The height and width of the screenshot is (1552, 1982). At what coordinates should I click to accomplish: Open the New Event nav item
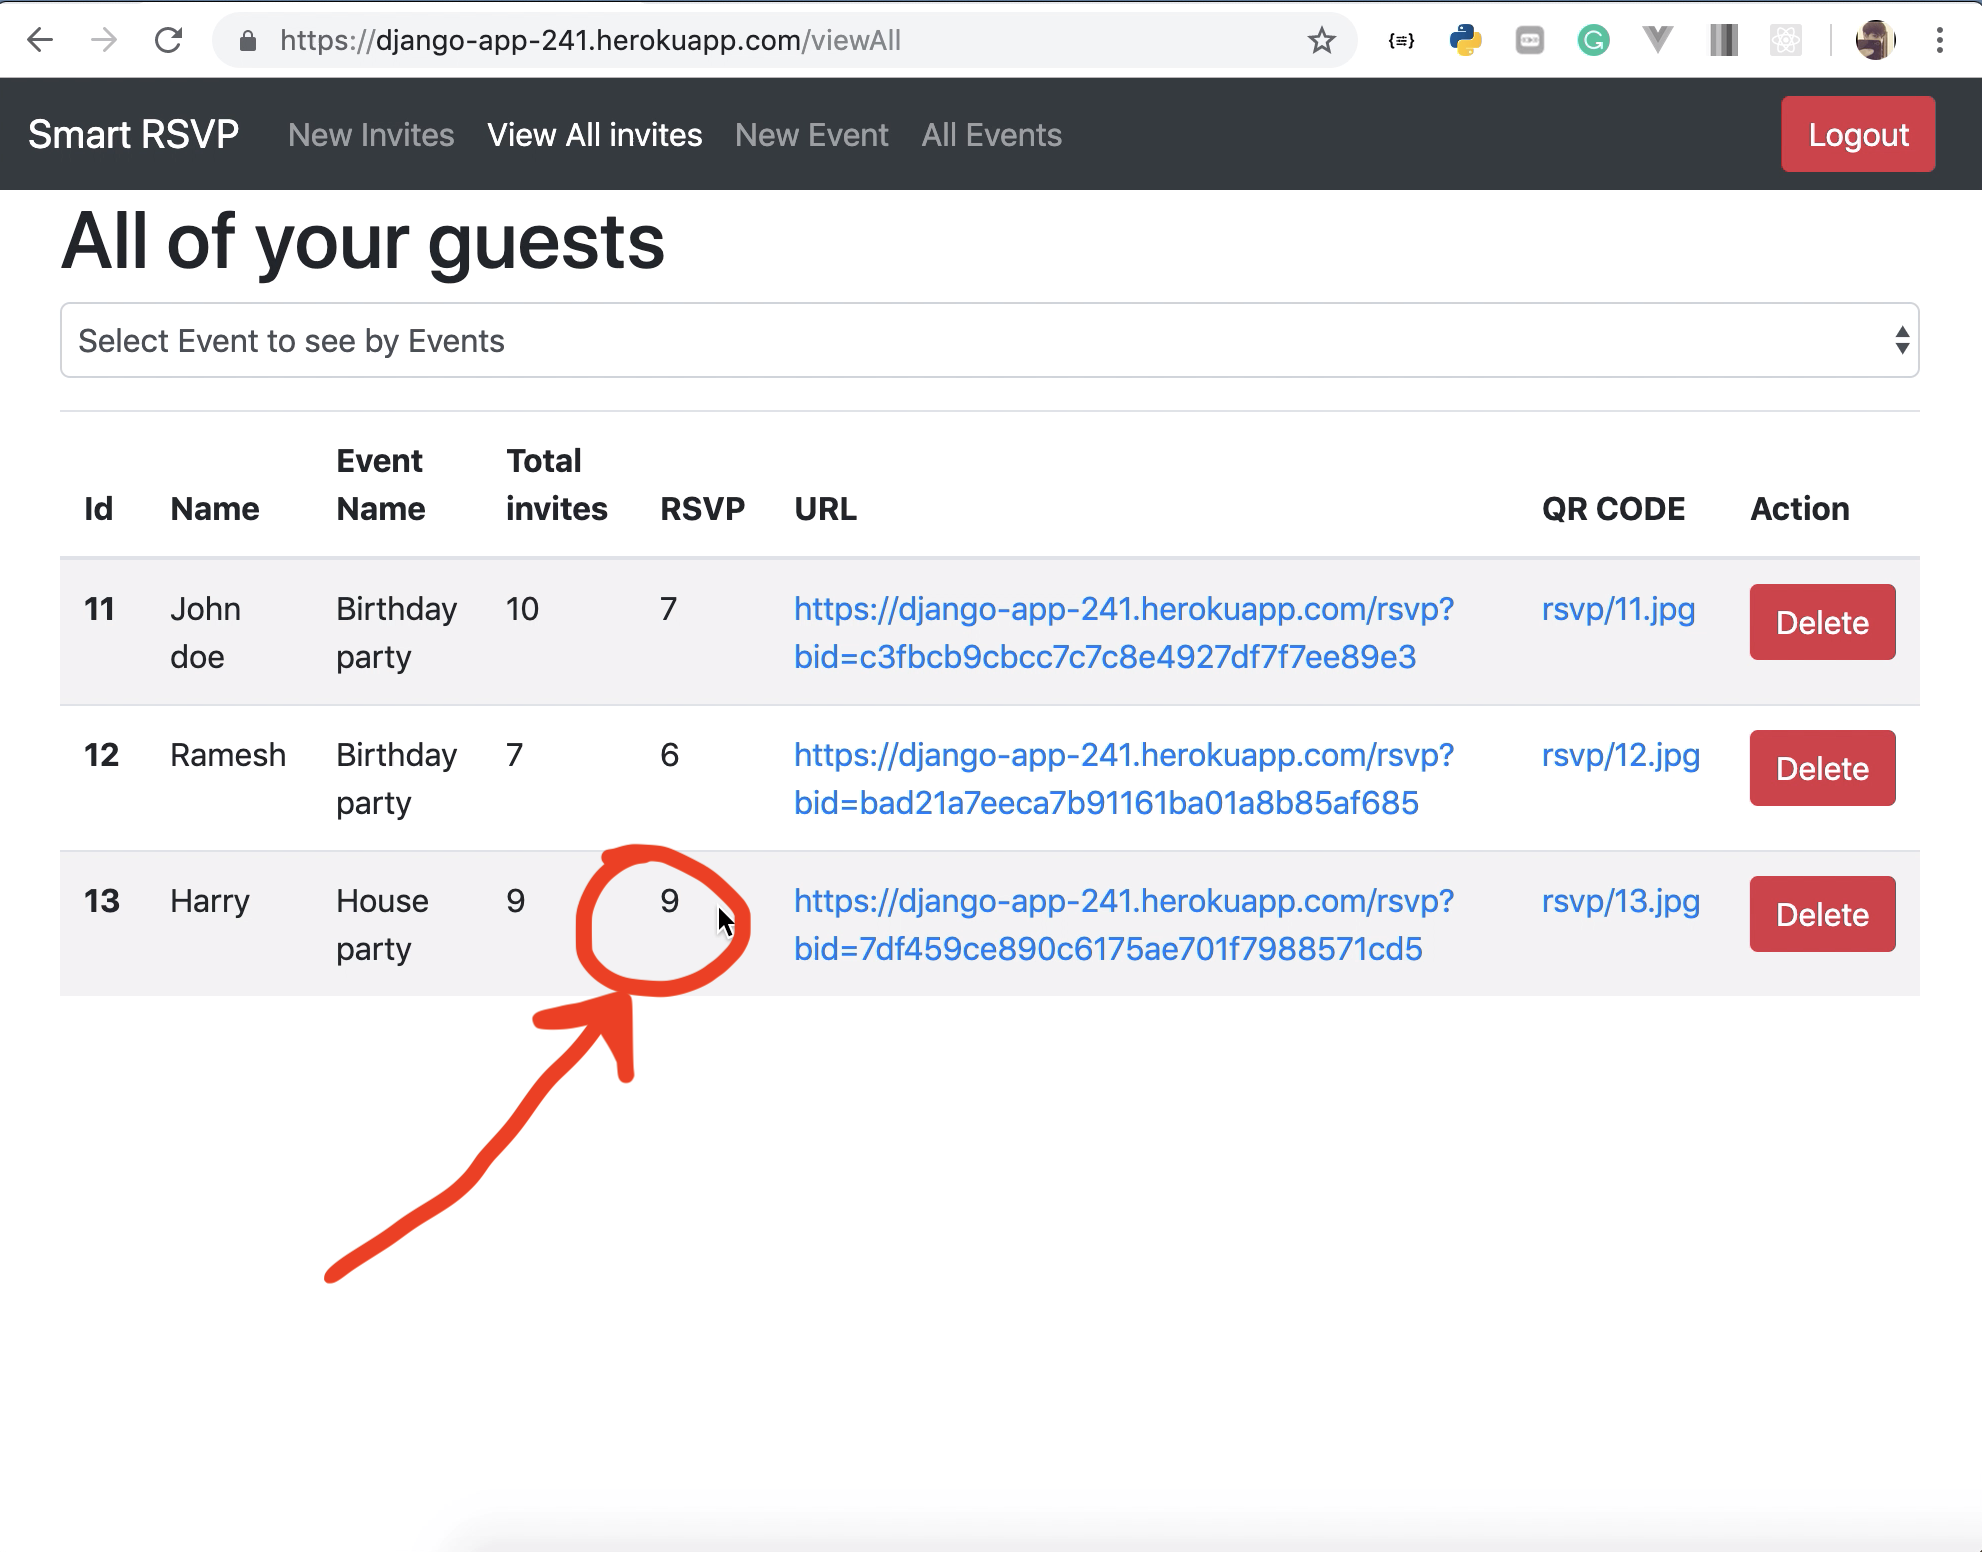811,135
